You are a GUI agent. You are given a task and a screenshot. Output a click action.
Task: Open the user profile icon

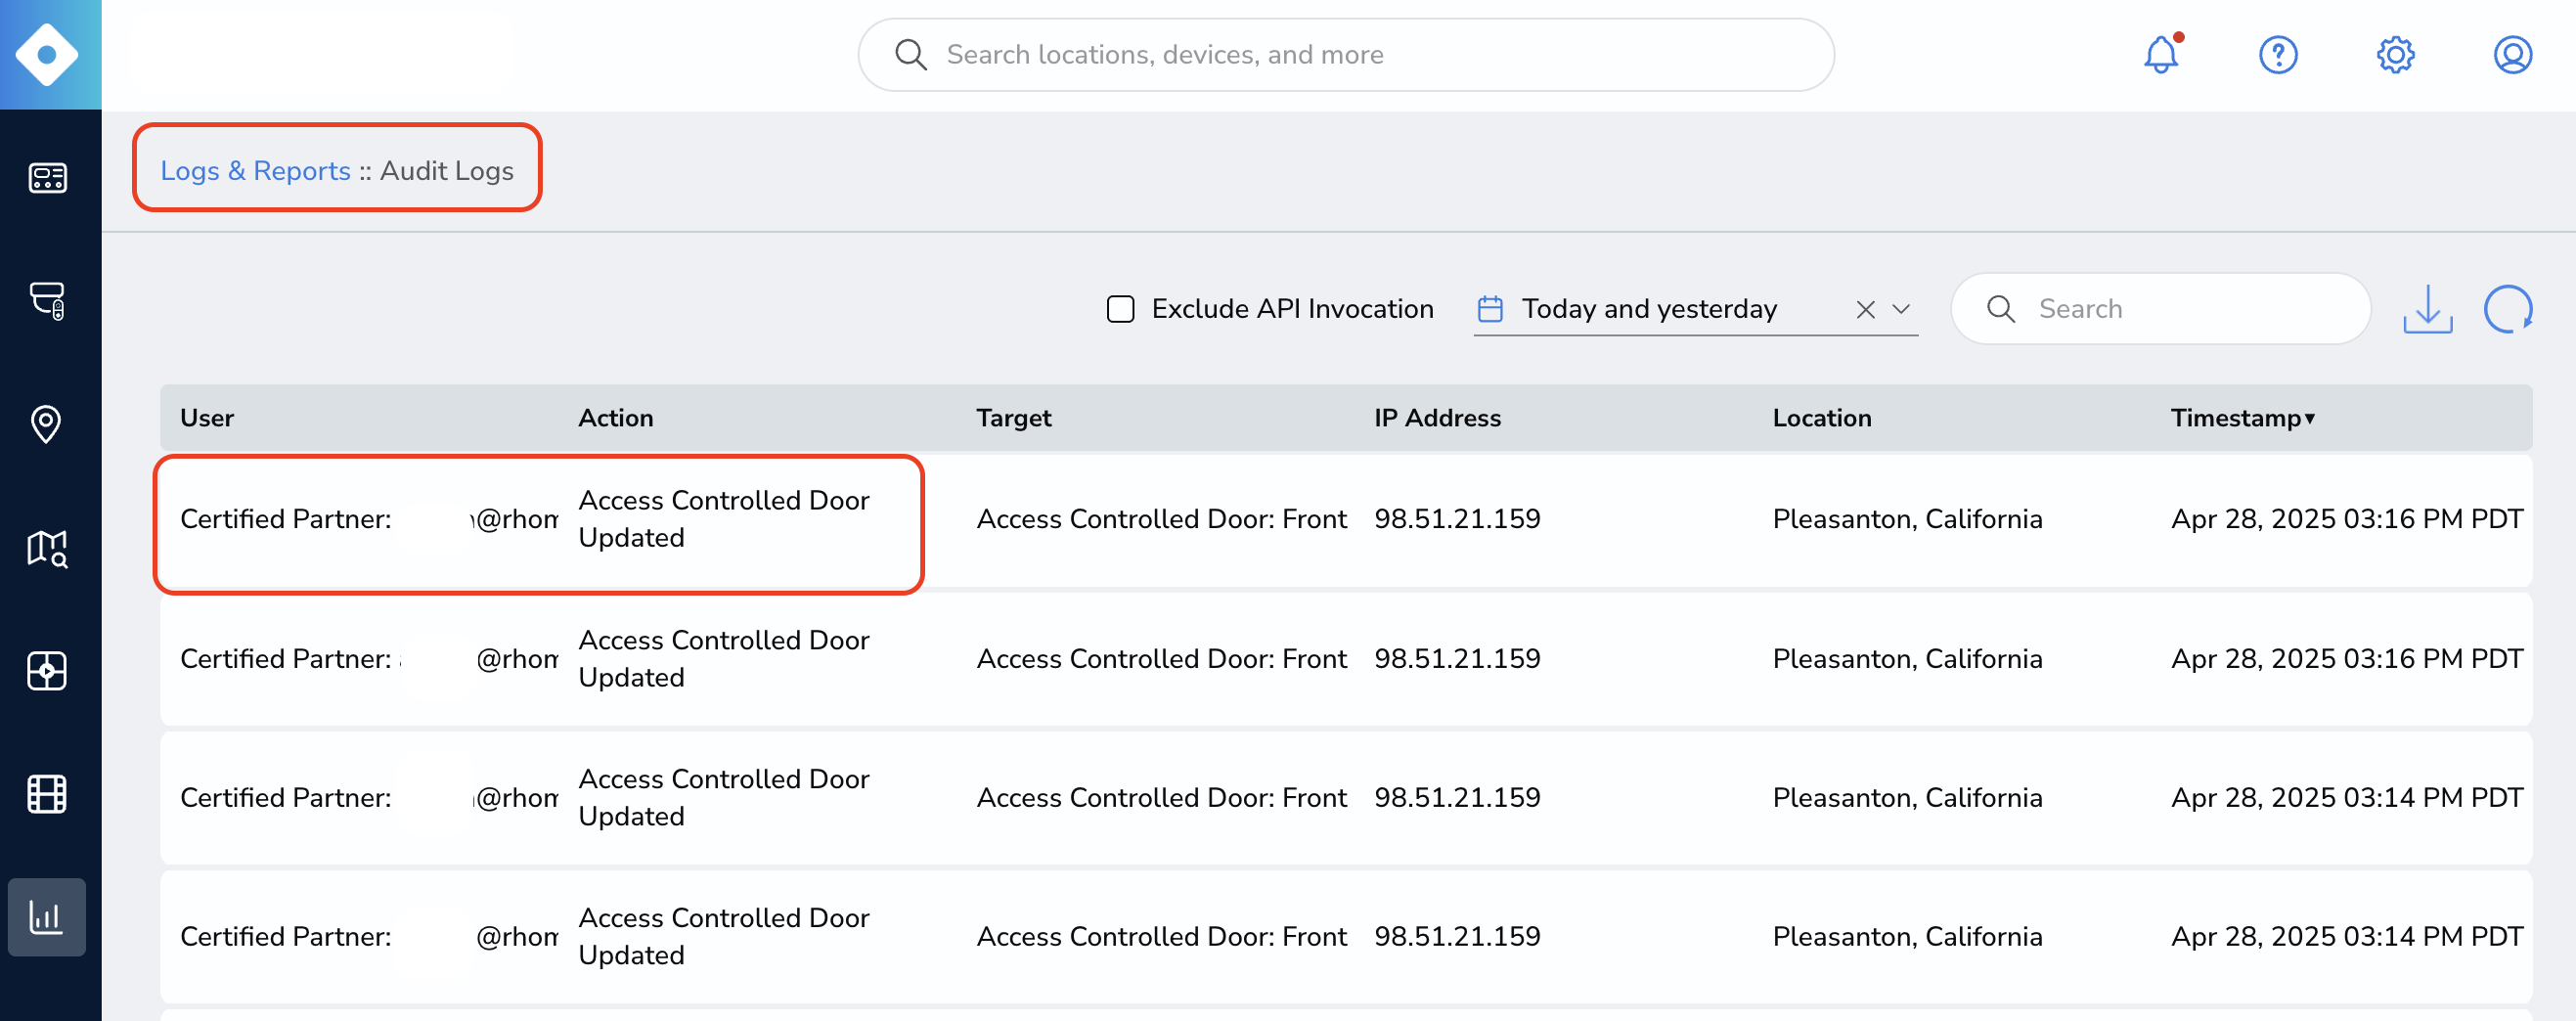click(2512, 54)
